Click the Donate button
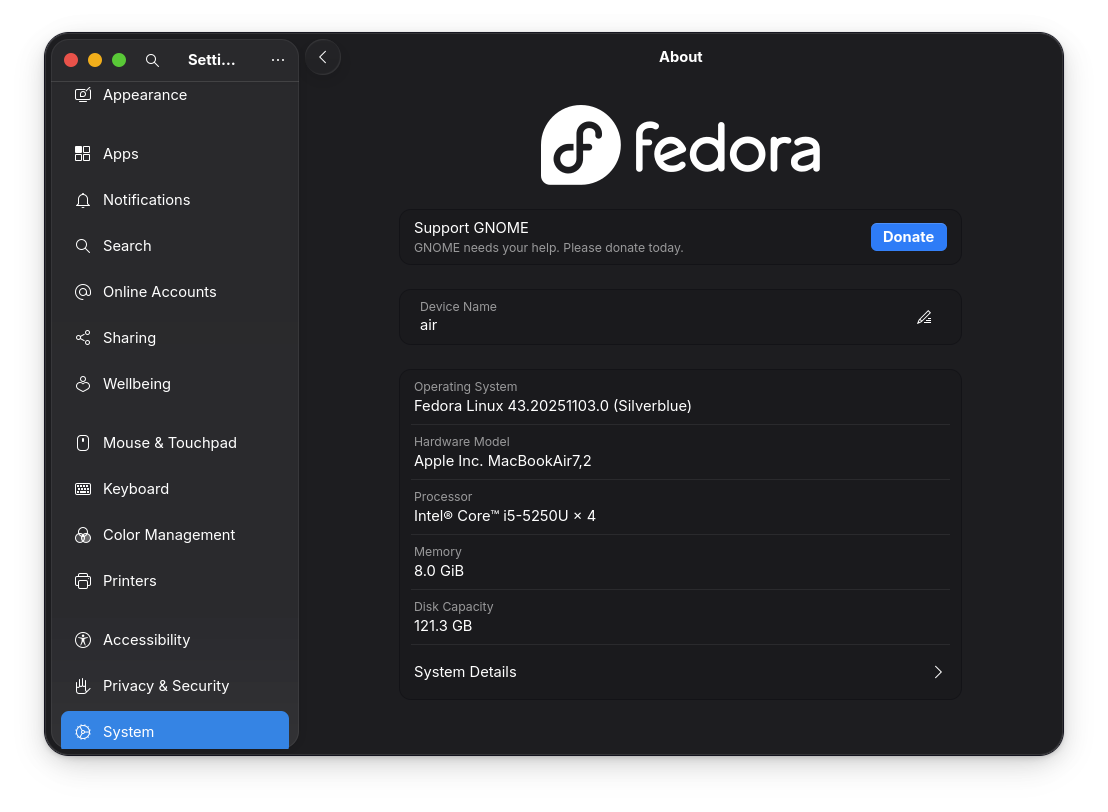The height and width of the screenshot is (812, 1108). click(908, 237)
